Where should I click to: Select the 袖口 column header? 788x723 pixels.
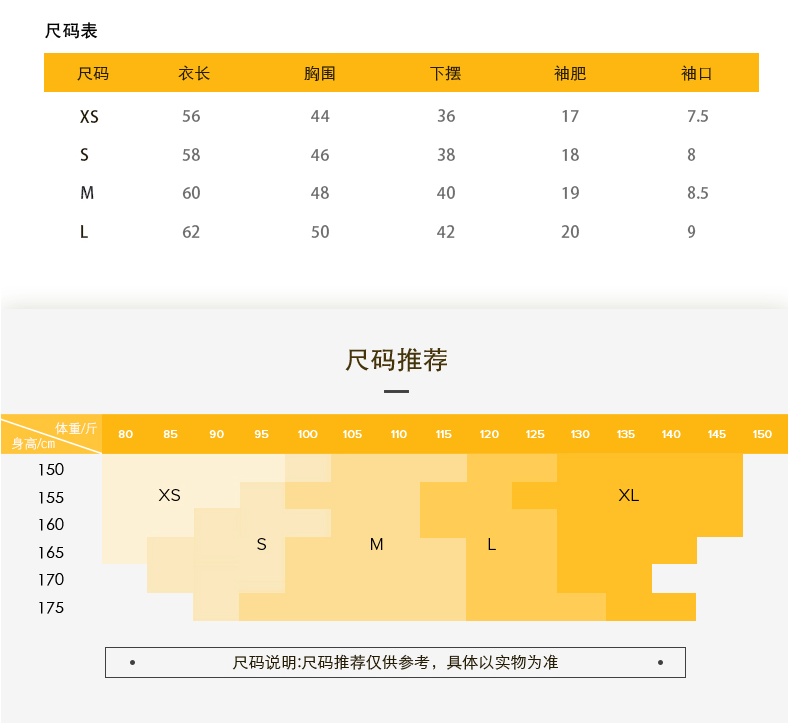click(697, 73)
